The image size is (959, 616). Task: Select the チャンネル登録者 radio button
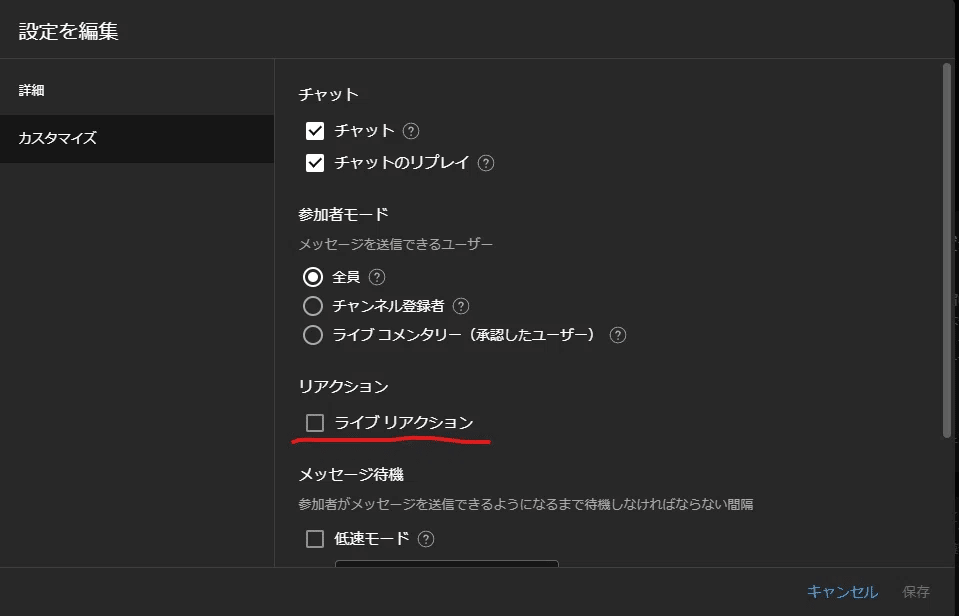pos(313,306)
